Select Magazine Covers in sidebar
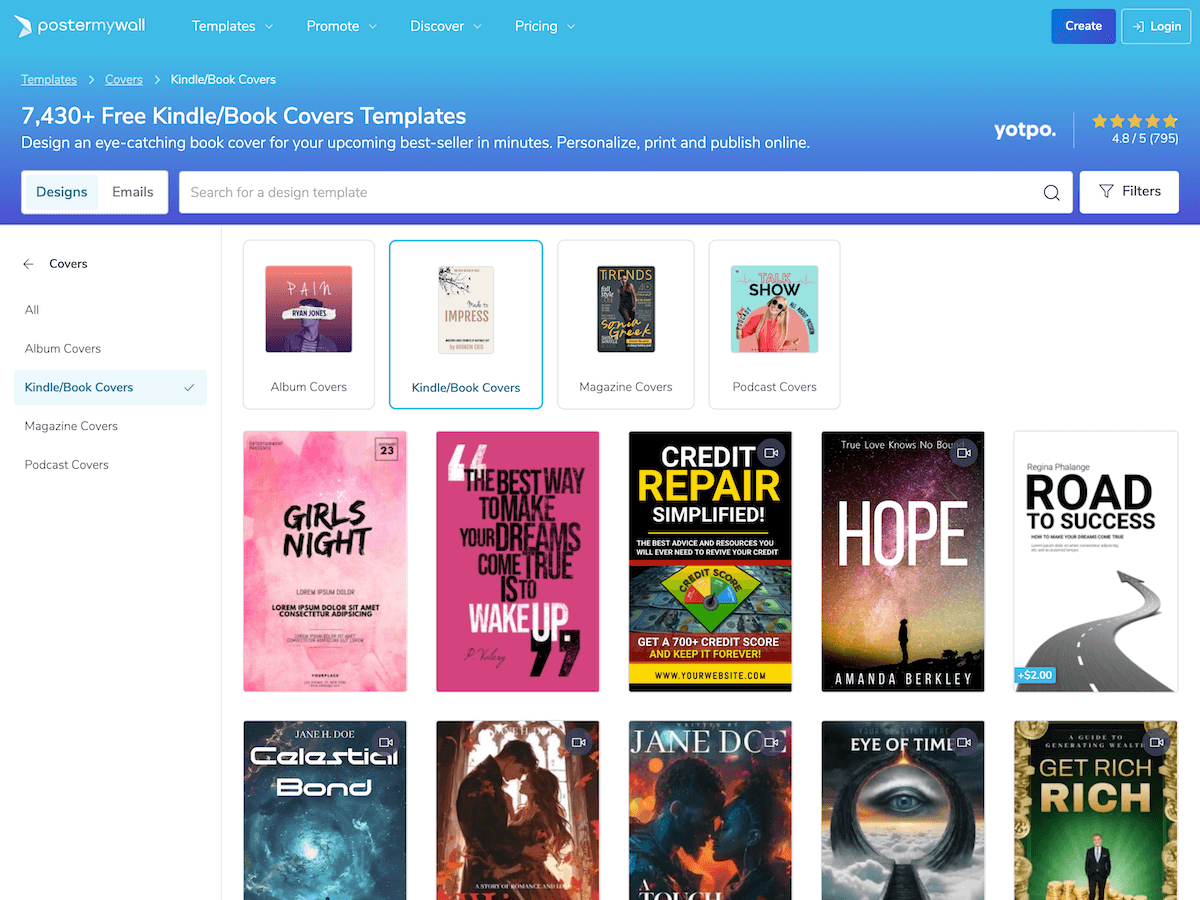 pos(71,426)
